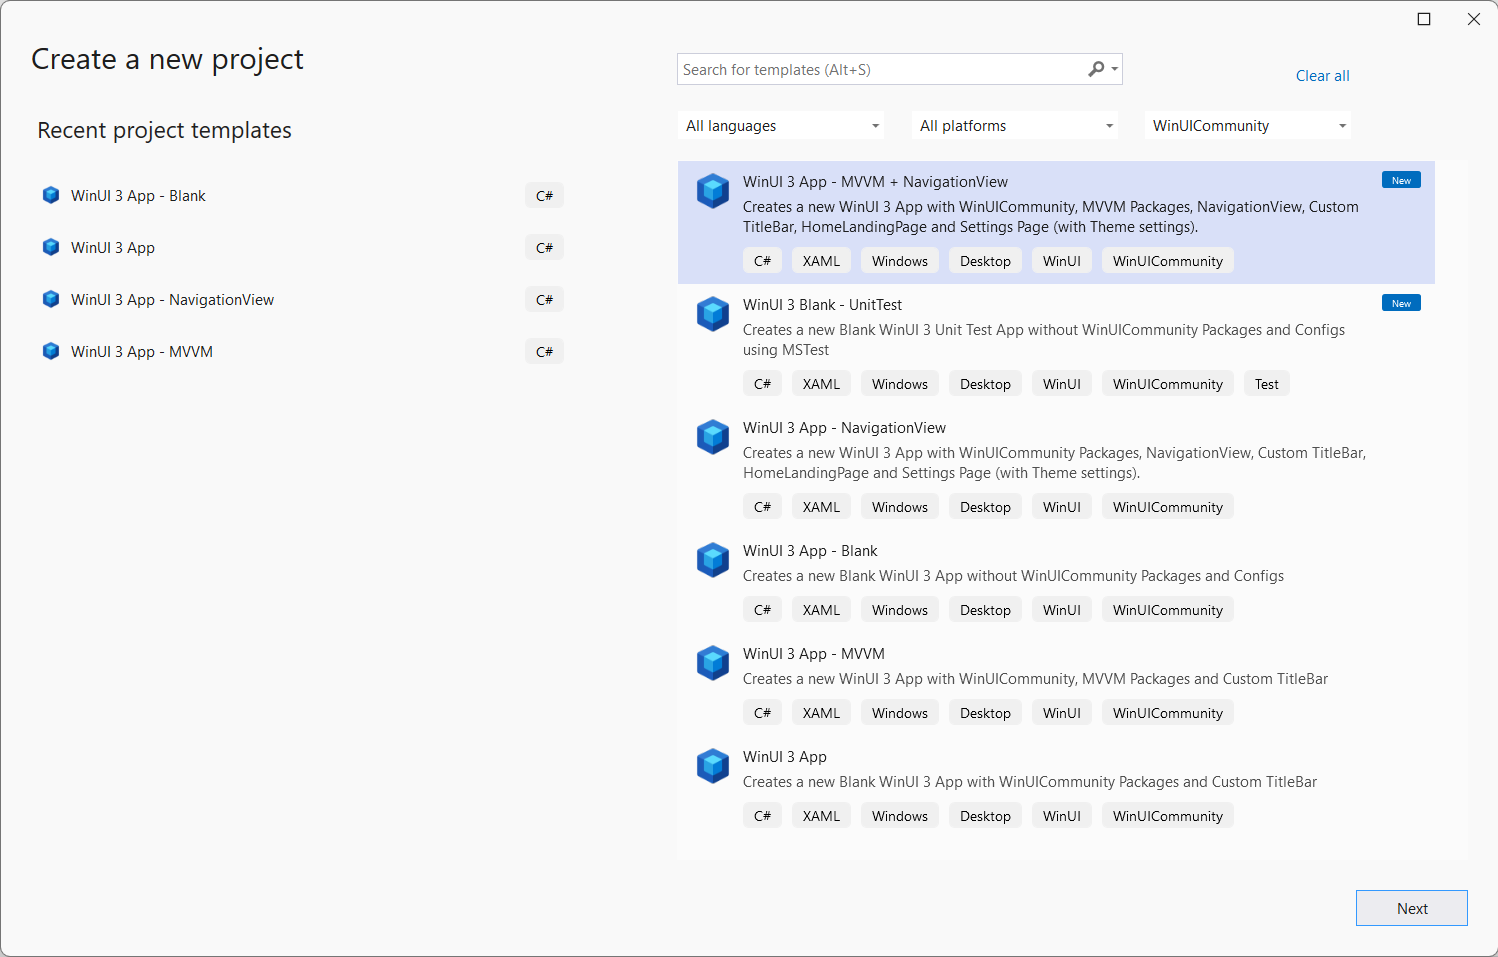Click New badge on UnitTest template

click(x=1401, y=303)
